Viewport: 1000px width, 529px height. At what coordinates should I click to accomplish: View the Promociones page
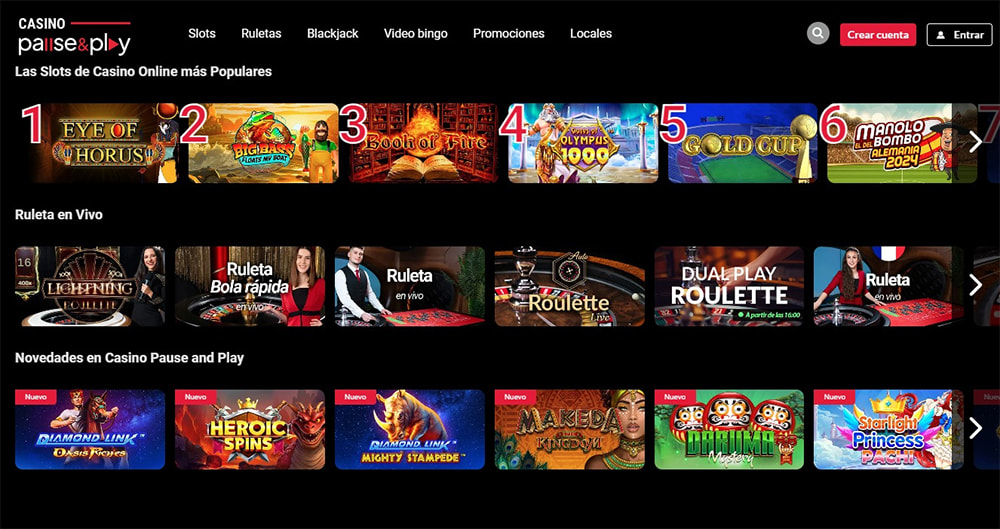508,34
